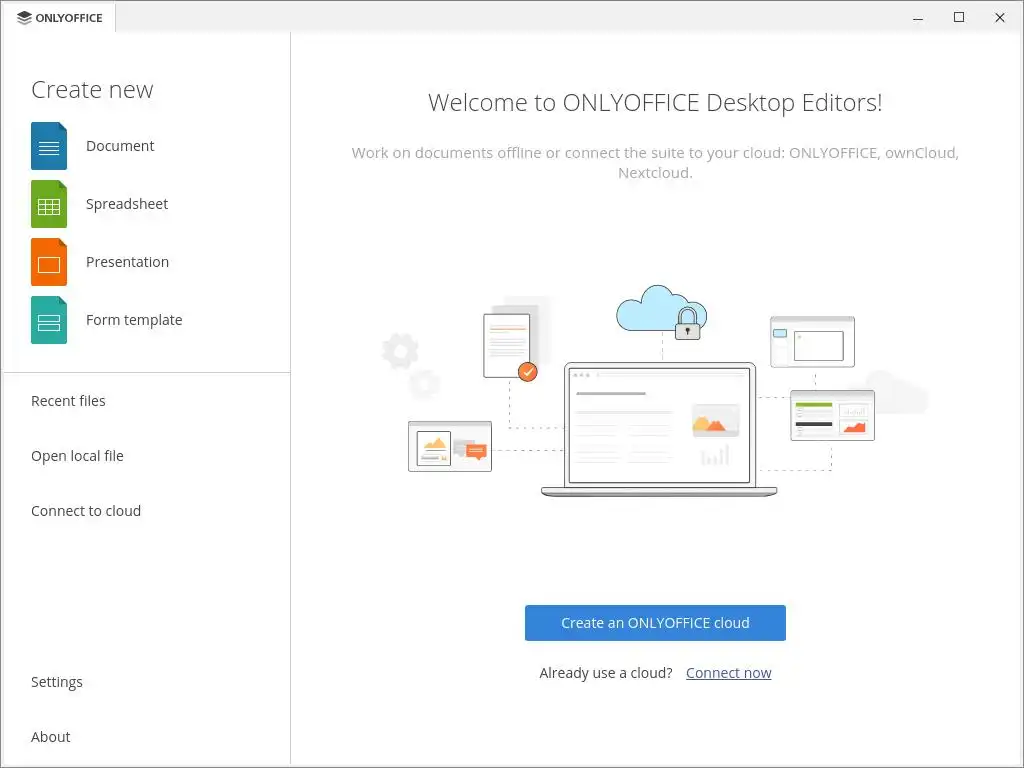The height and width of the screenshot is (768, 1024).
Task: Close the ONLYOFFICE window
Action: pyautogui.click(x=999, y=18)
